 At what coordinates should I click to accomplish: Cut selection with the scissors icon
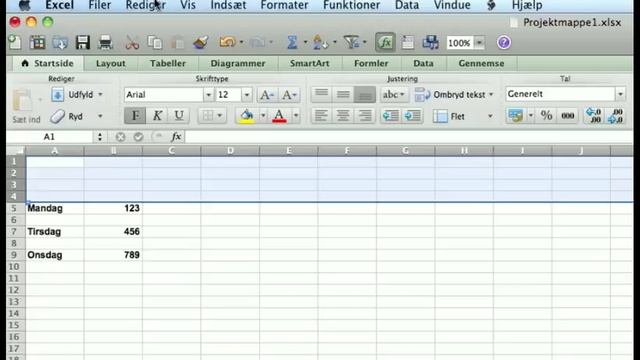coord(132,42)
